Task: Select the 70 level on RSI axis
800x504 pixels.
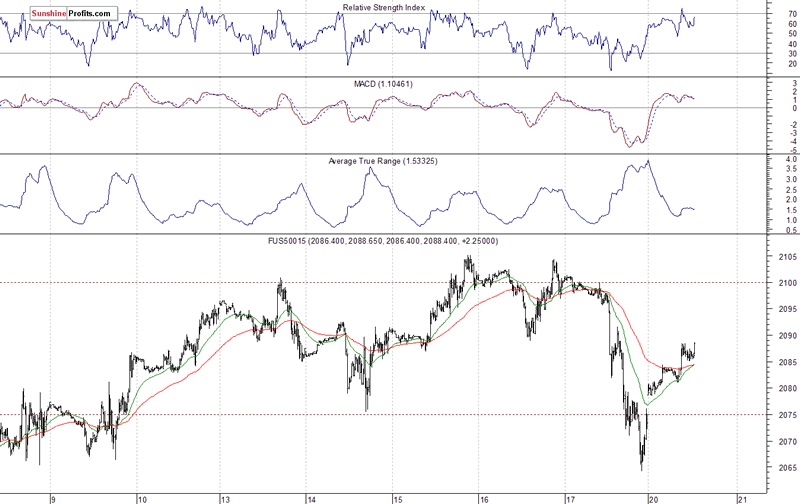Action: point(780,15)
